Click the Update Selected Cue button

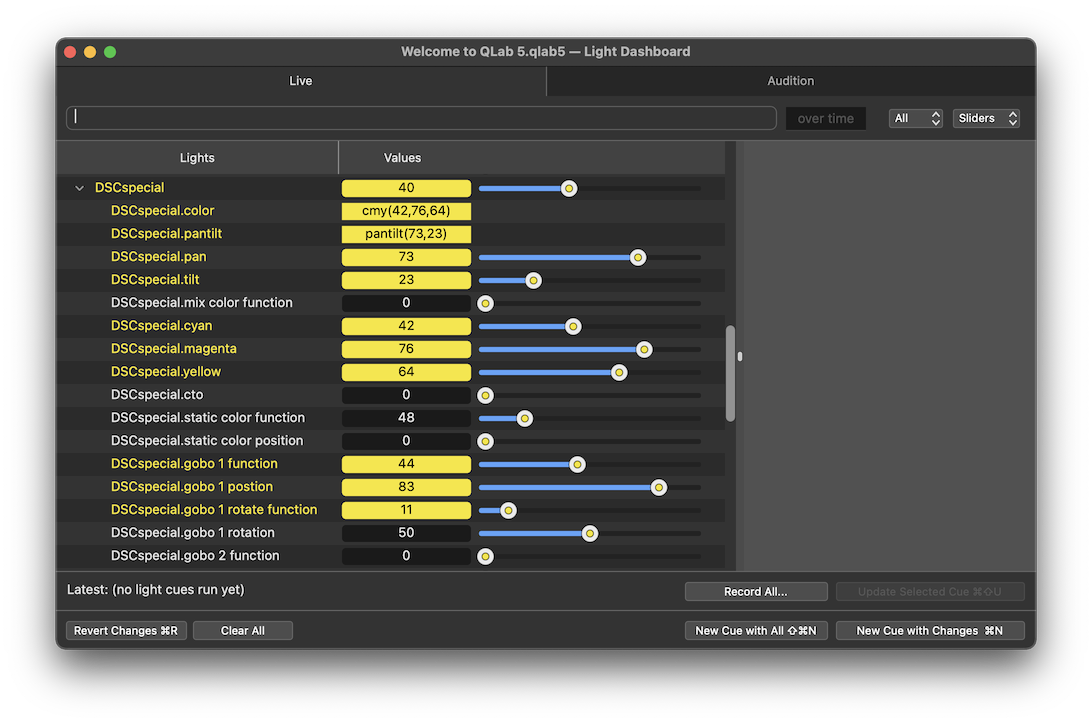930,591
